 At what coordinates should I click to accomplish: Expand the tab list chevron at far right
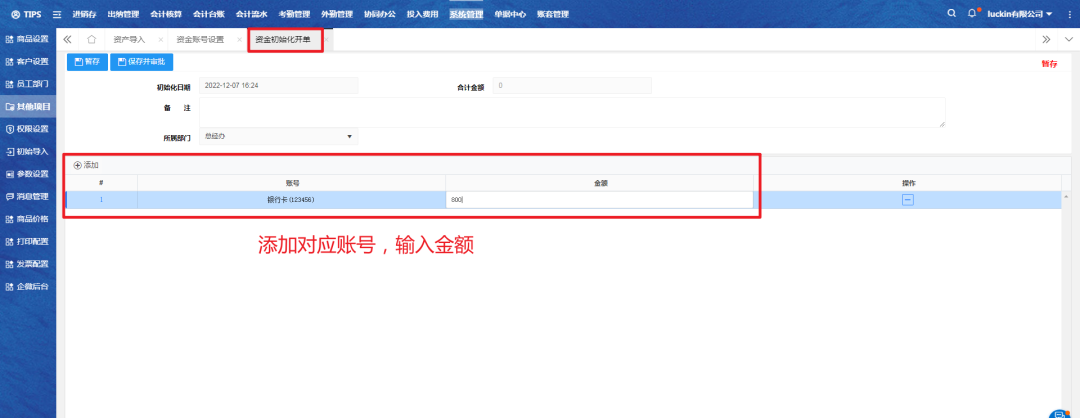tap(1067, 39)
